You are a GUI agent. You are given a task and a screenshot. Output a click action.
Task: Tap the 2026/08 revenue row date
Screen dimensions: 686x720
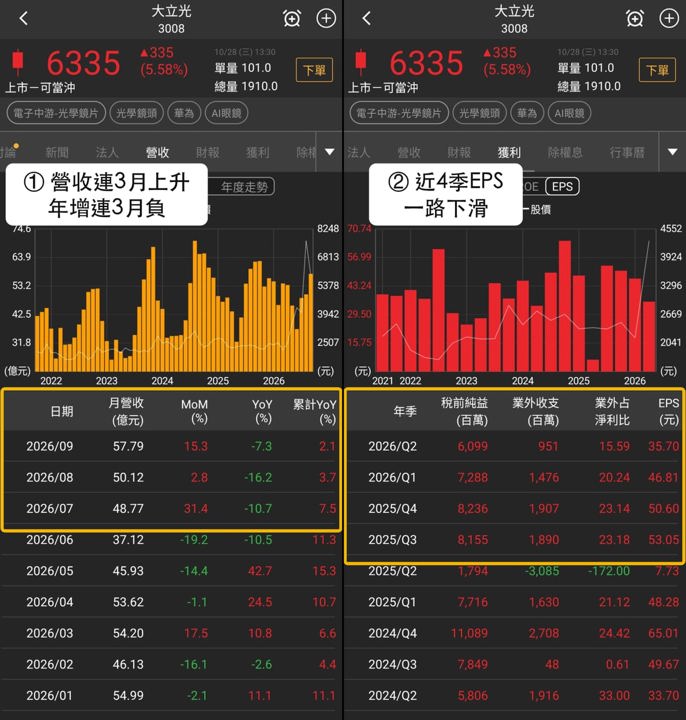tap(50, 478)
